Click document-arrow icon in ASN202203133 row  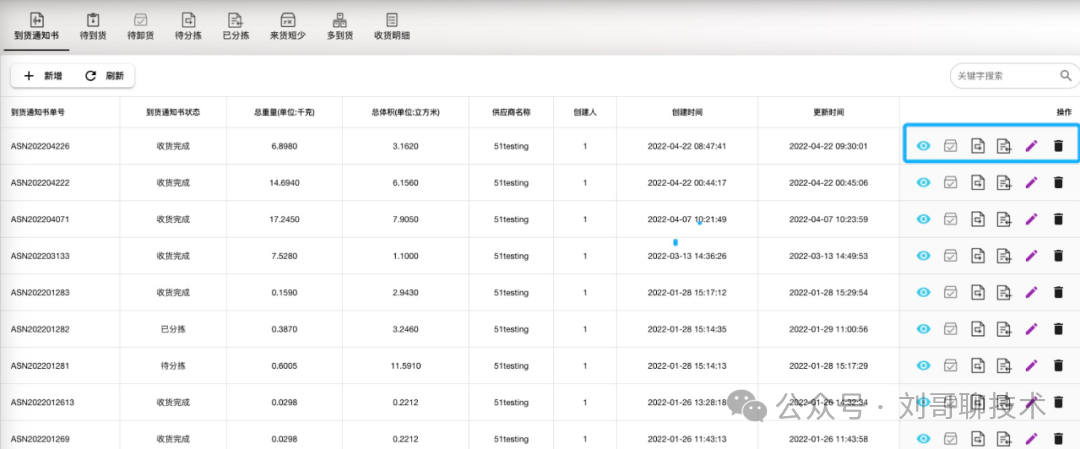pyautogui.click(x=978, y=255)
